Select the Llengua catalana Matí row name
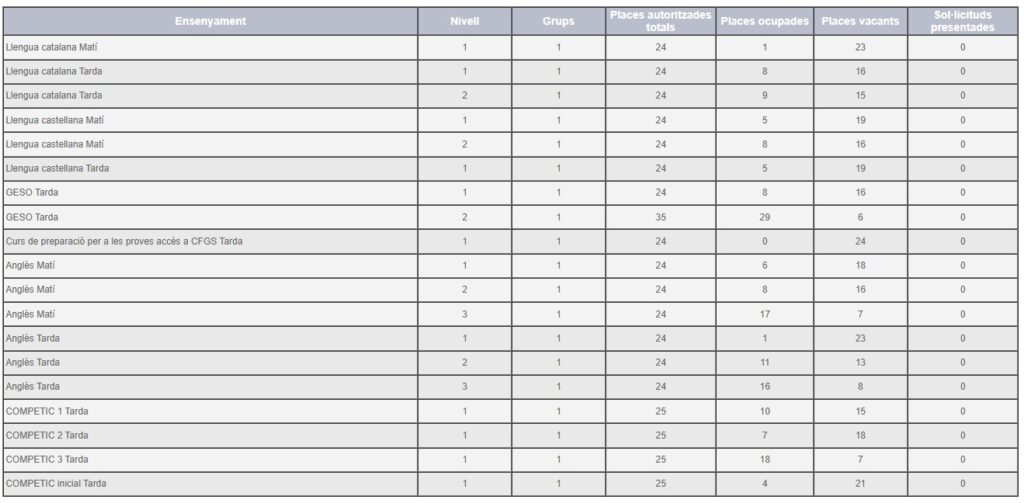 coord(52,47)
